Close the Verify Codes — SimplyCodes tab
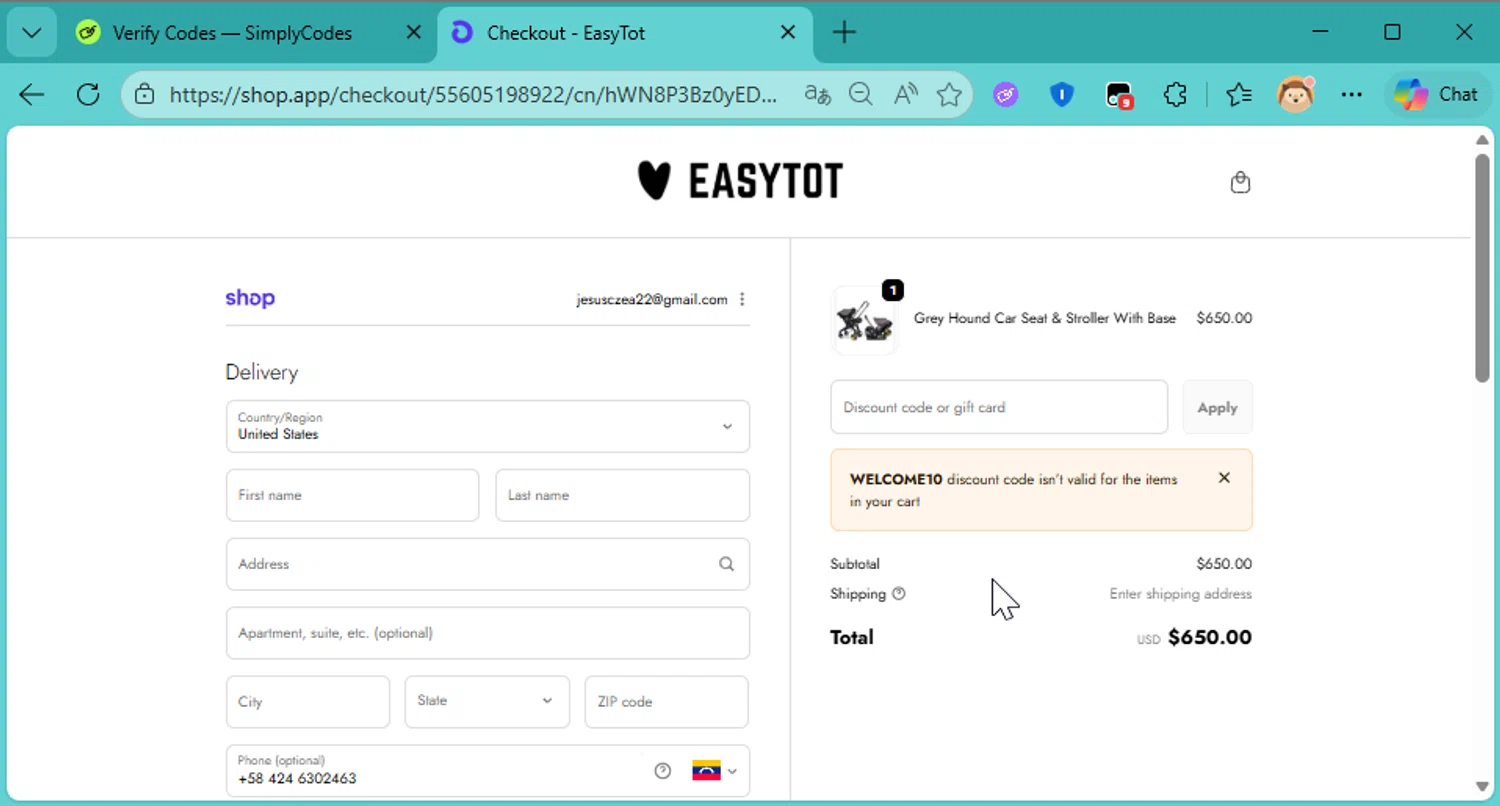The height and width of the screenshot is (806, 1500). pos(413,33)
